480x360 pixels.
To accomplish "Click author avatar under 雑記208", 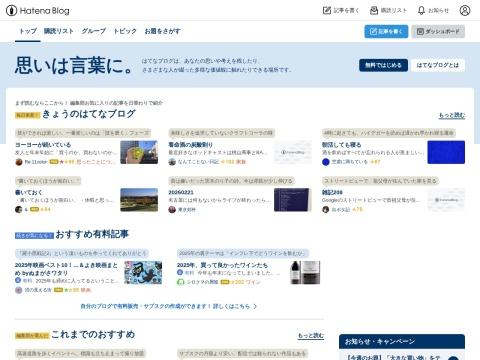I will click(x=326, y=210).
